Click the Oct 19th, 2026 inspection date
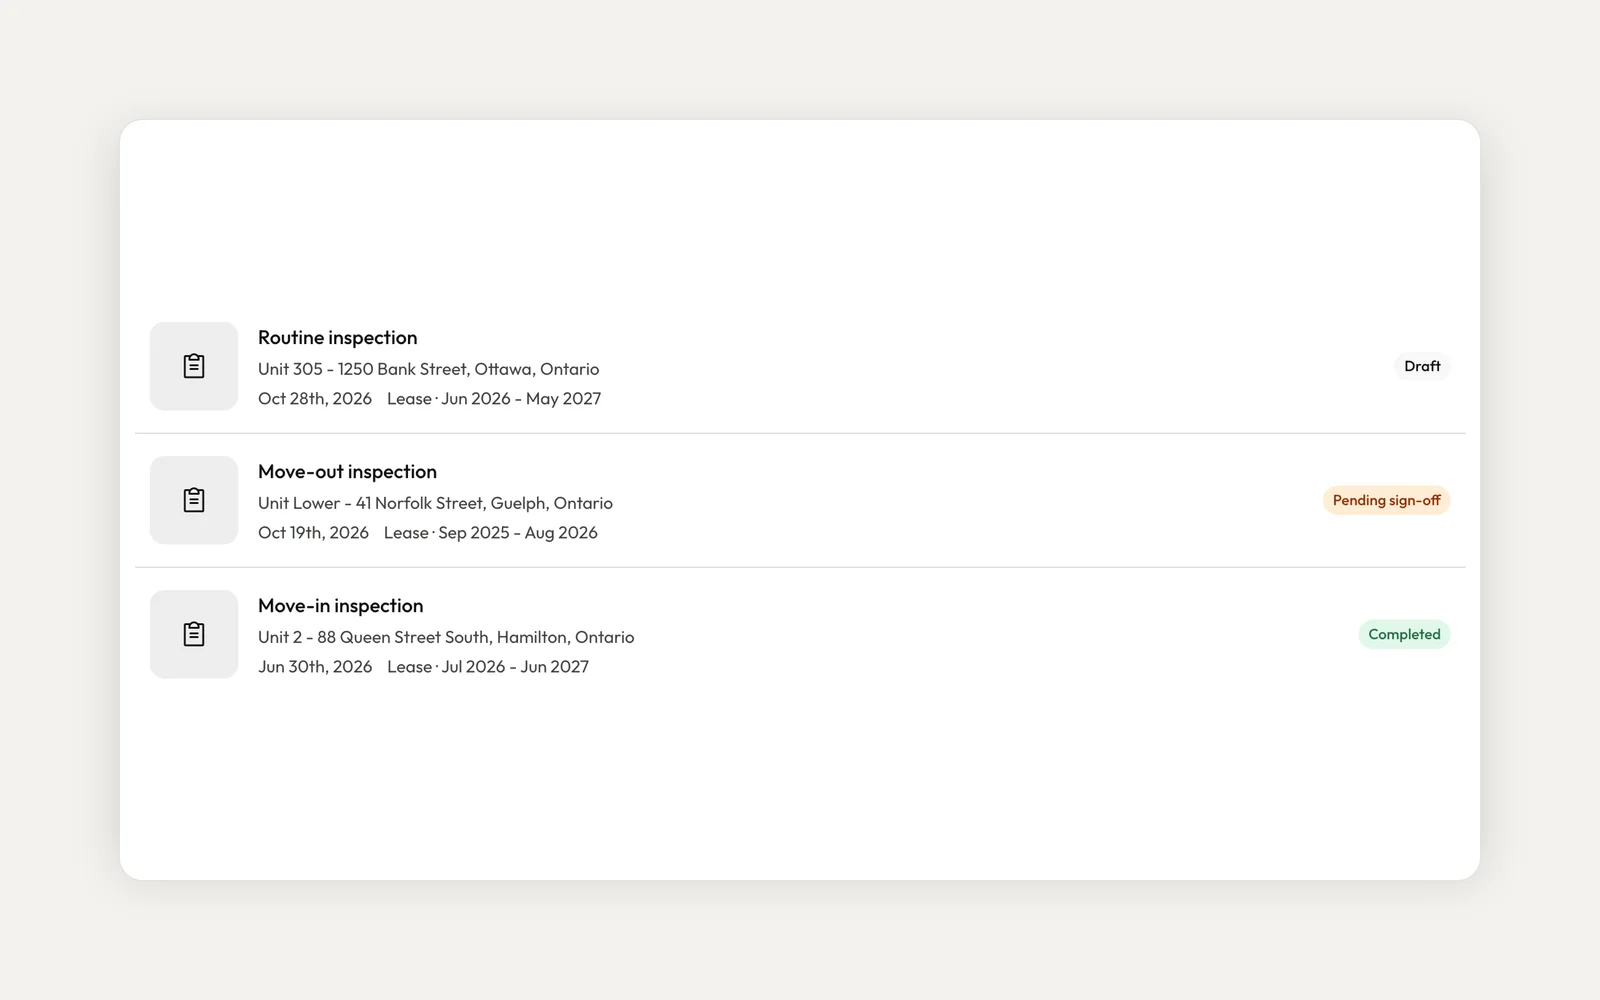The width and height of the screenshot is (1600, 1000). point(313,533)
